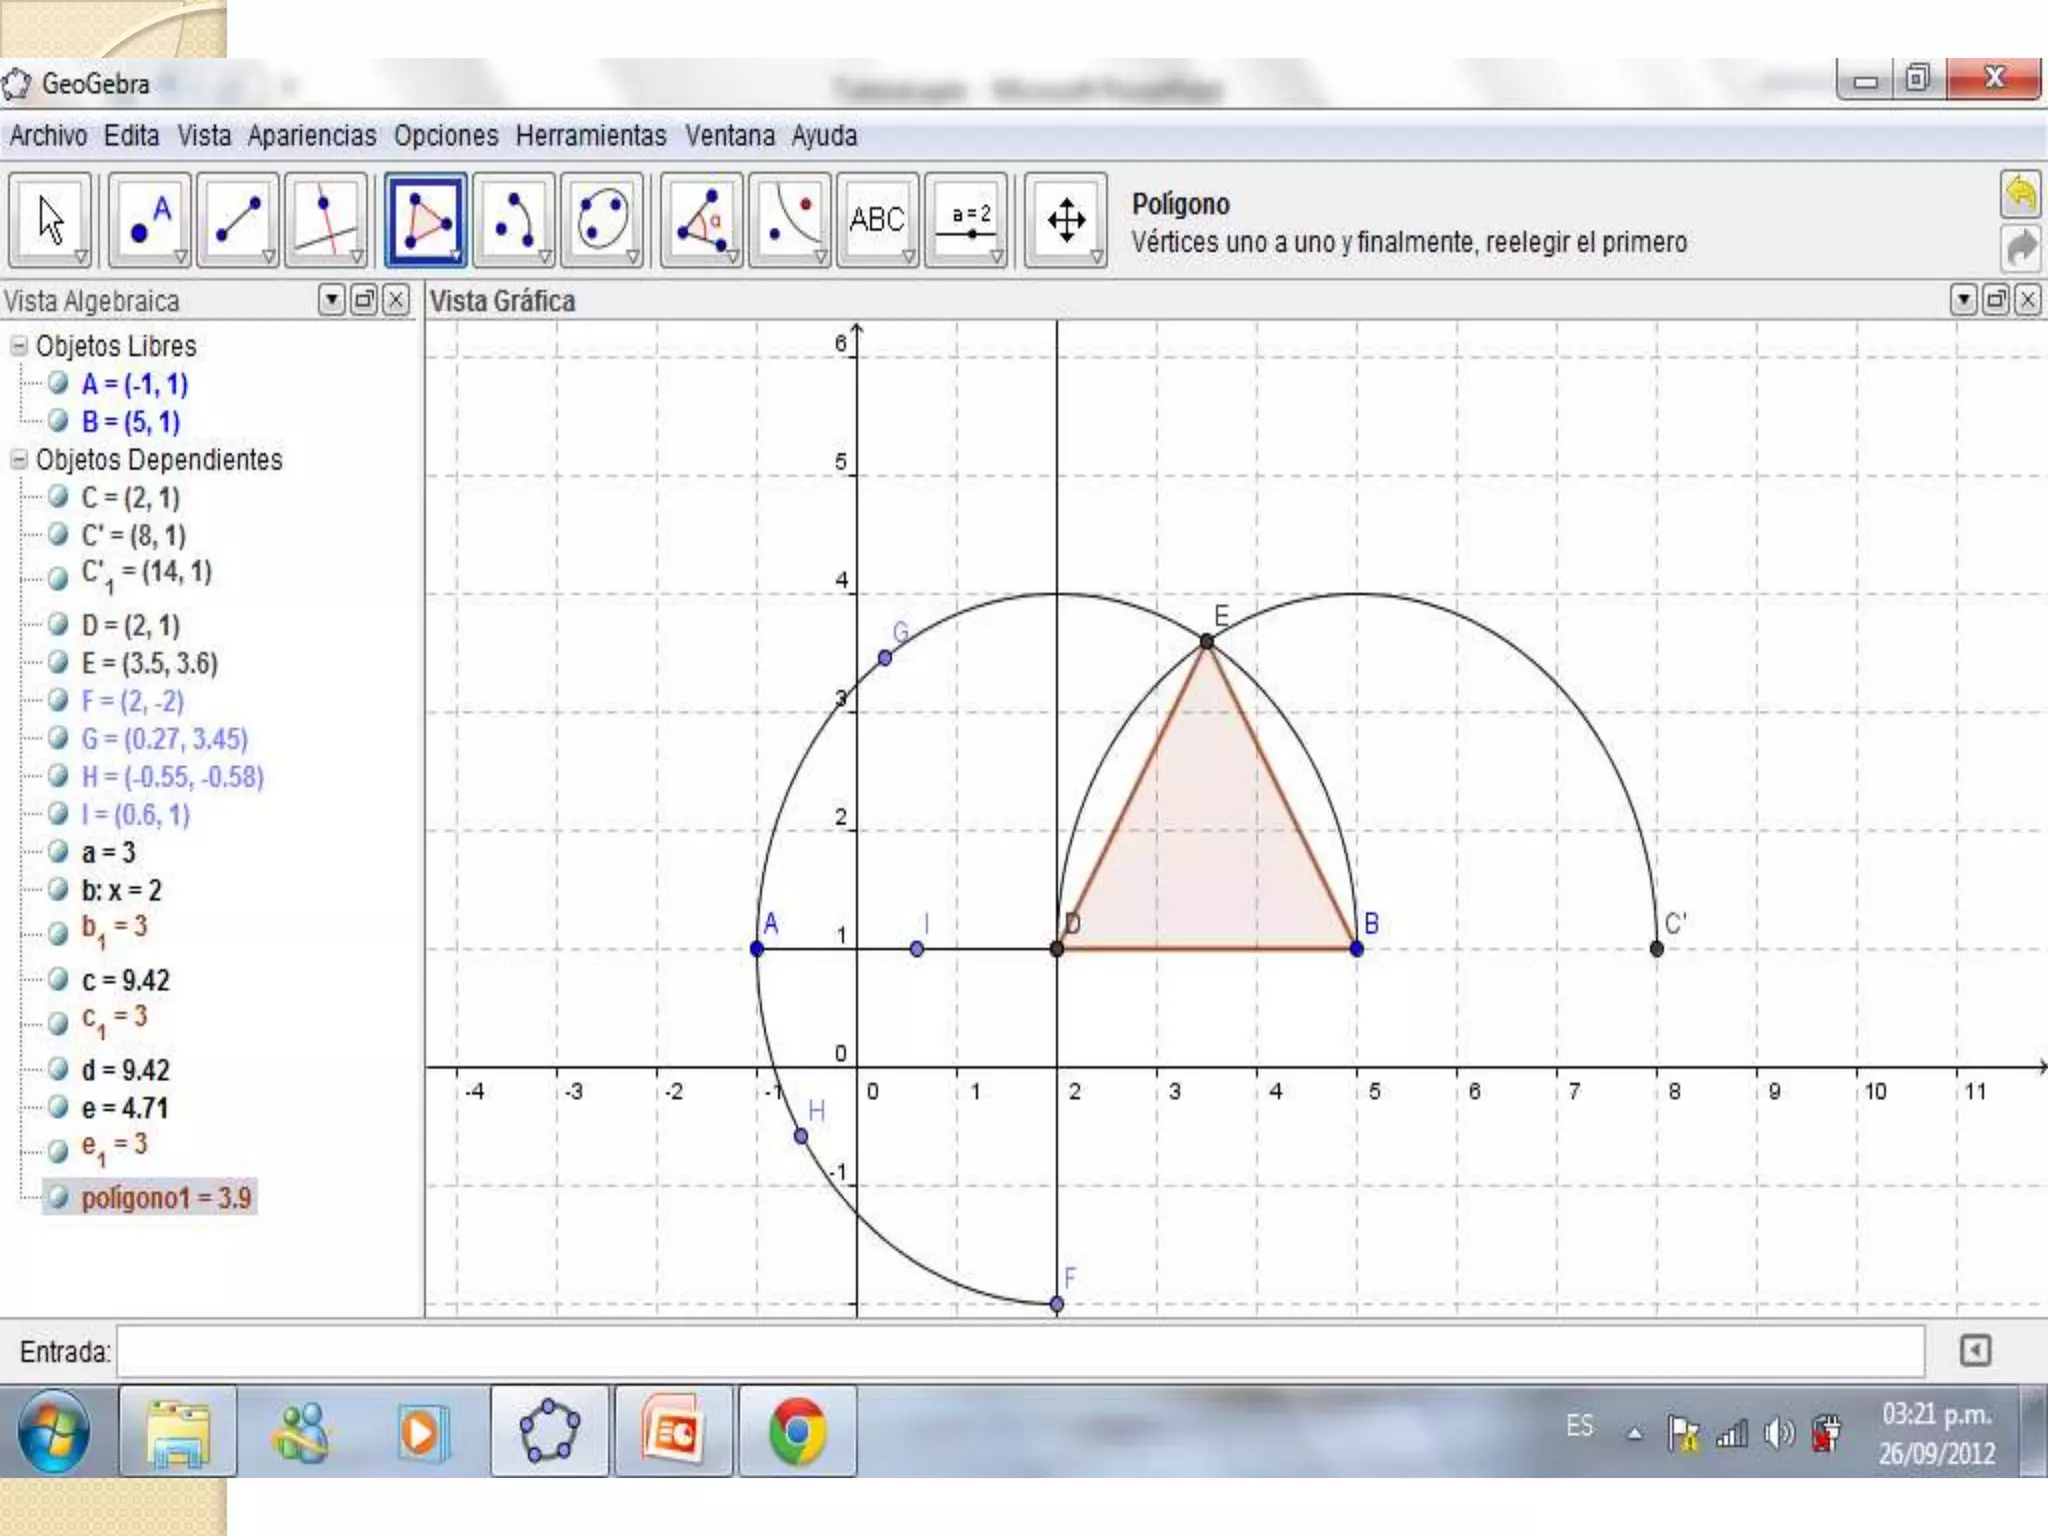The image size is (2048, 1536).
Task: Collapse the Objetos Libres tree group
Action: pyautogui.click(x=19, y=346)
